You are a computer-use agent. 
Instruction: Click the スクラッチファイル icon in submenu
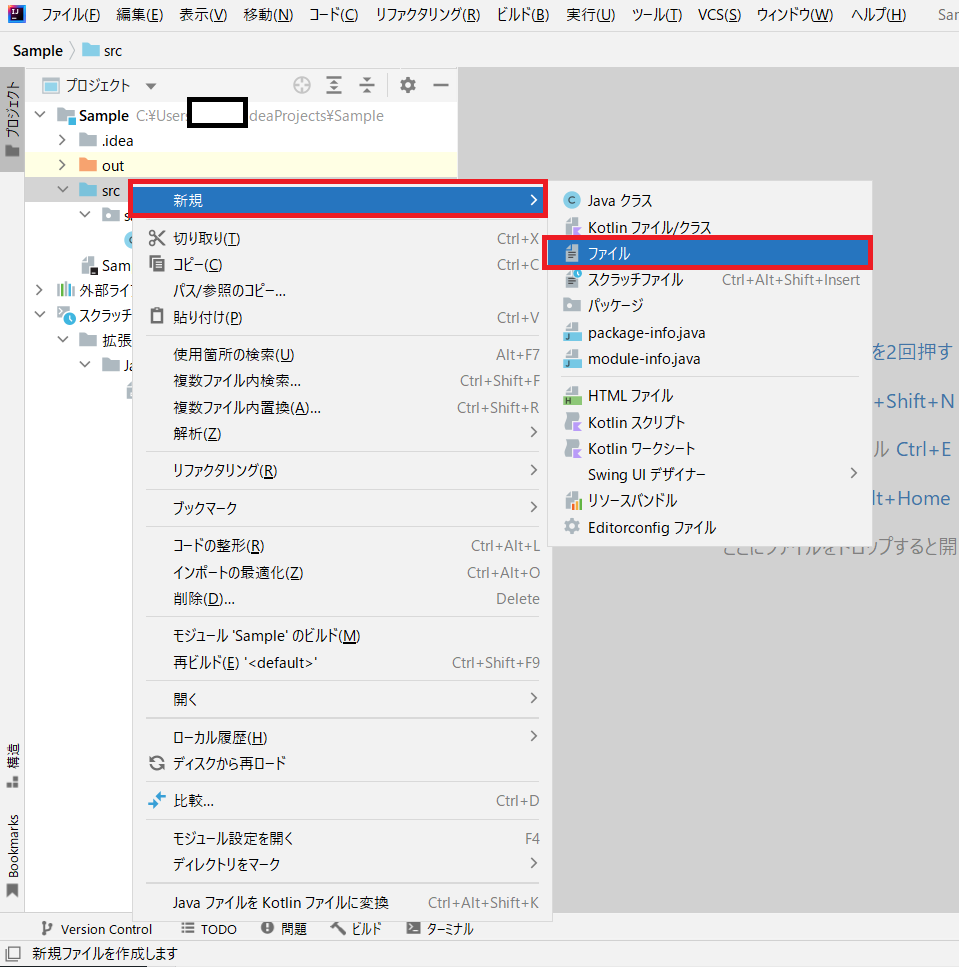tap(572, 279)
